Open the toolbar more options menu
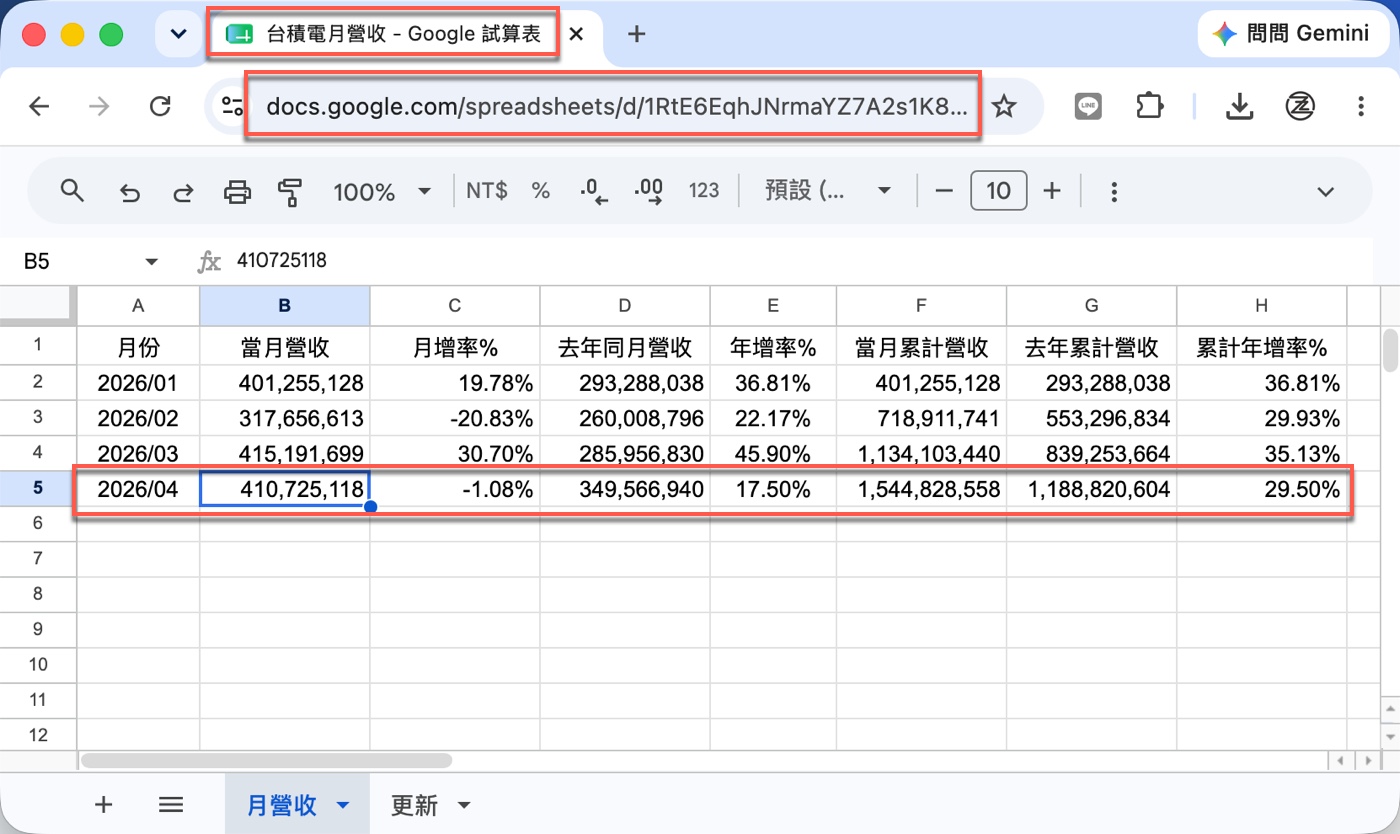Viewport: 1400px width, 834px height. click(1114, 191)
